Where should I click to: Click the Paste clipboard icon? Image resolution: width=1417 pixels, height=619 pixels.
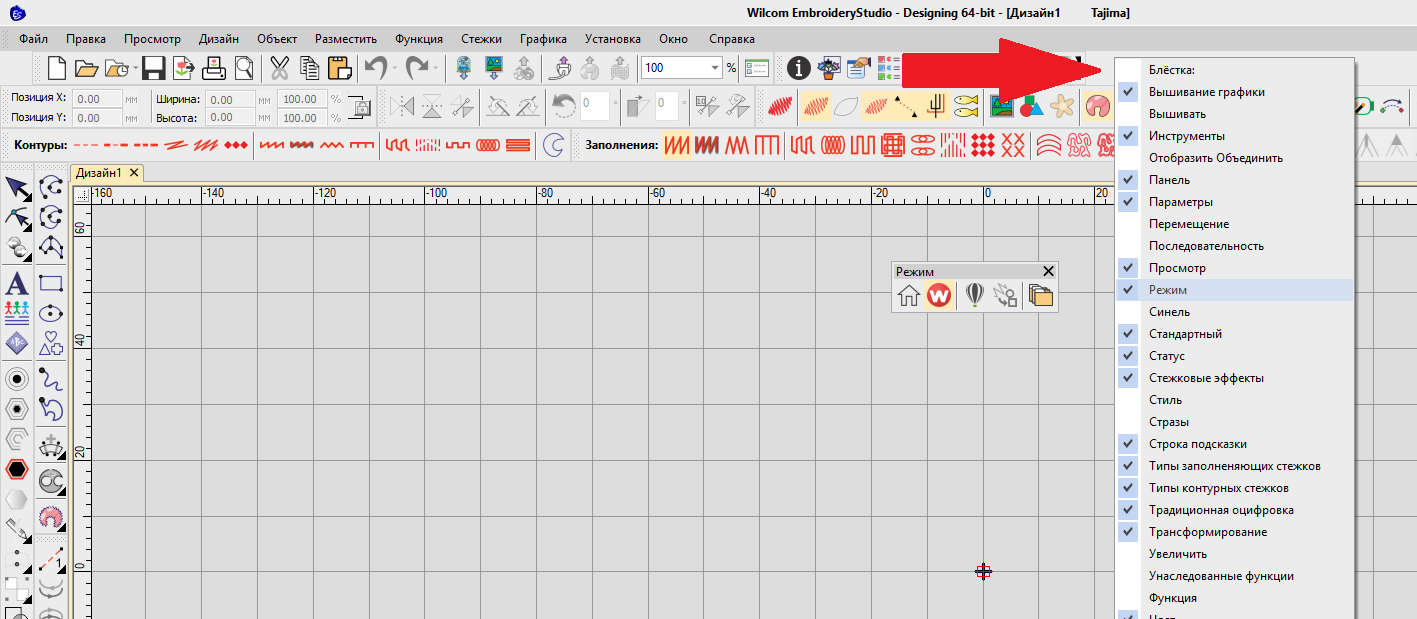coord(340,68)
